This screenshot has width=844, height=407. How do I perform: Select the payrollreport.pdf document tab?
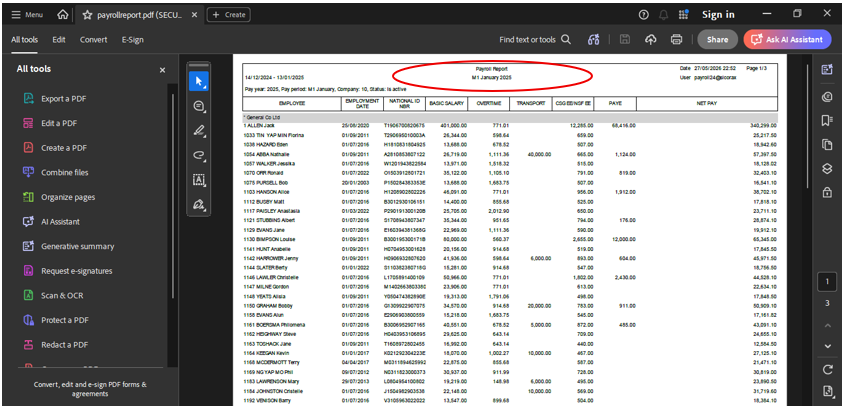pos(139,15)
